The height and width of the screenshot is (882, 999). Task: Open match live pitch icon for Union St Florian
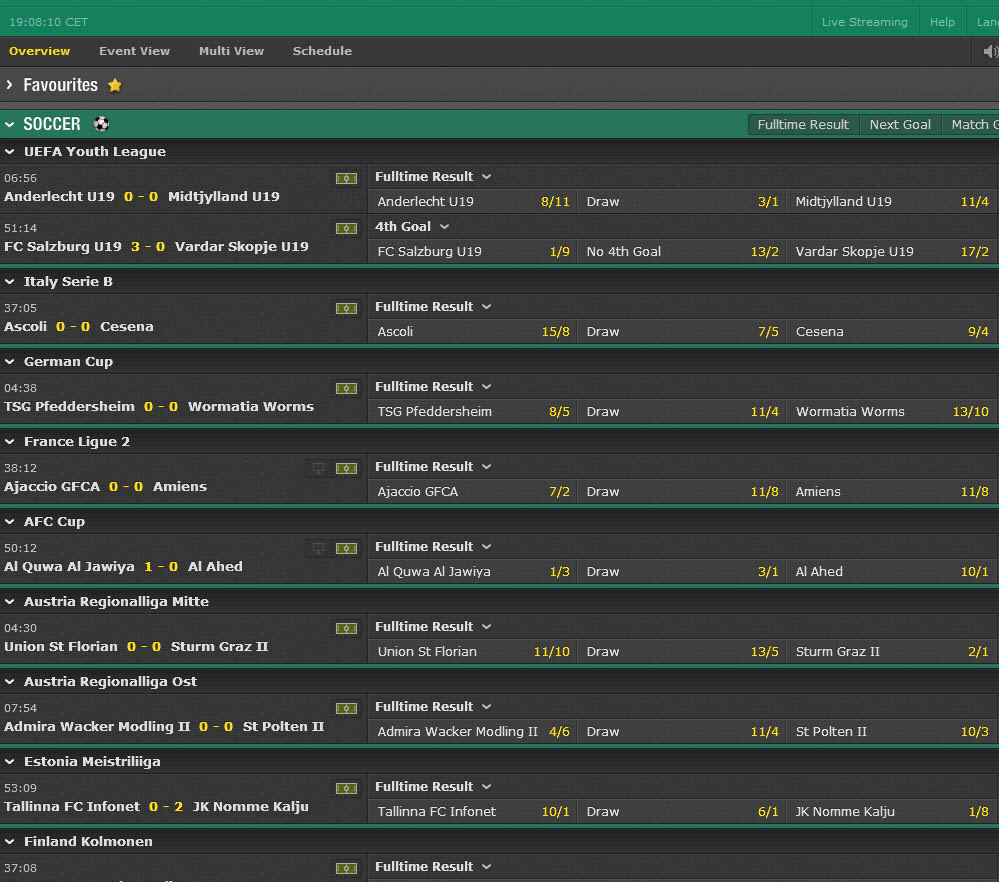(x=347, y=628)
